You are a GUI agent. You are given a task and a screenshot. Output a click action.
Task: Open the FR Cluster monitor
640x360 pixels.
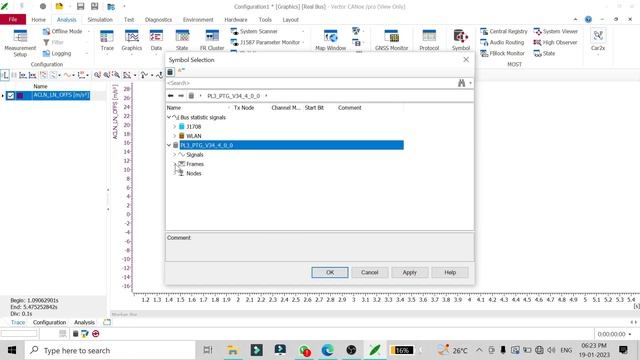tap(212, 40)
